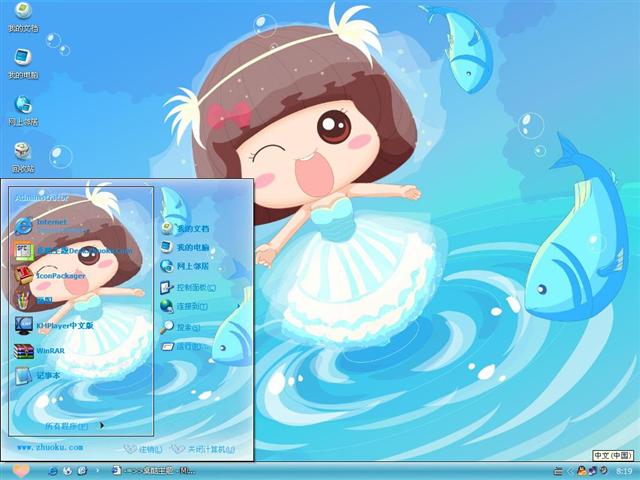Launch KMPlayer中文版 from Start menu
The height and width of the screenshot is (480, 640).
[x=54, y=325]
